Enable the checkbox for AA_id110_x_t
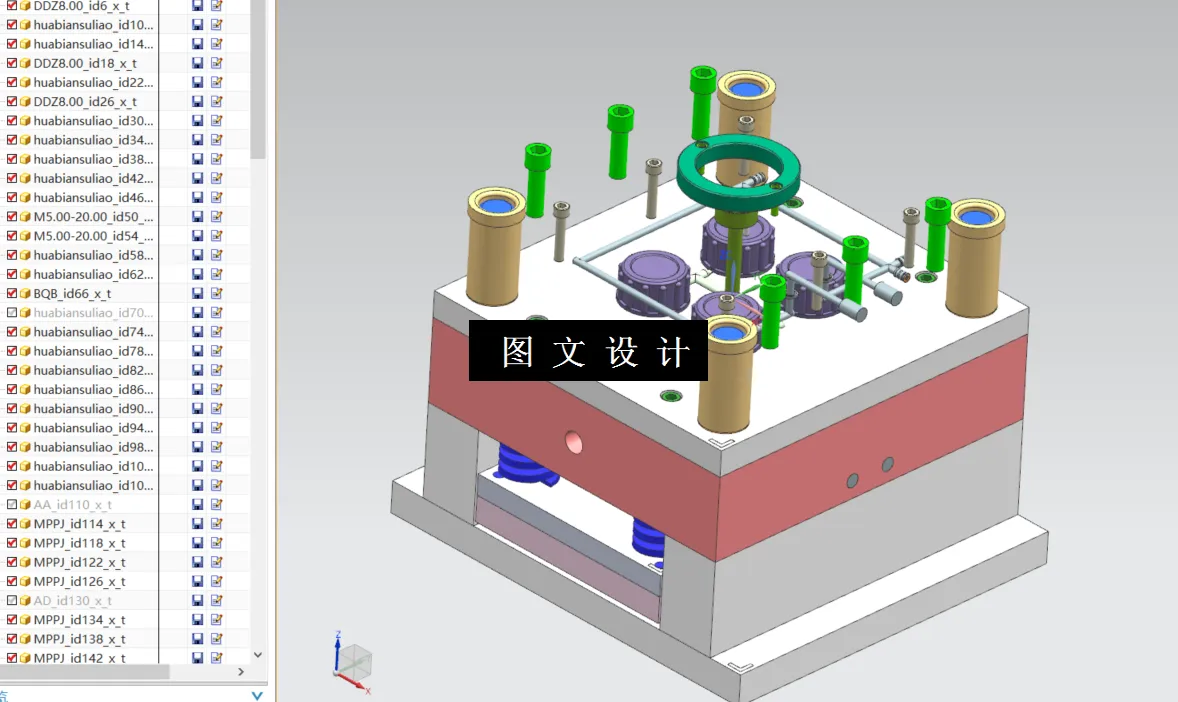 pos(9,504)
